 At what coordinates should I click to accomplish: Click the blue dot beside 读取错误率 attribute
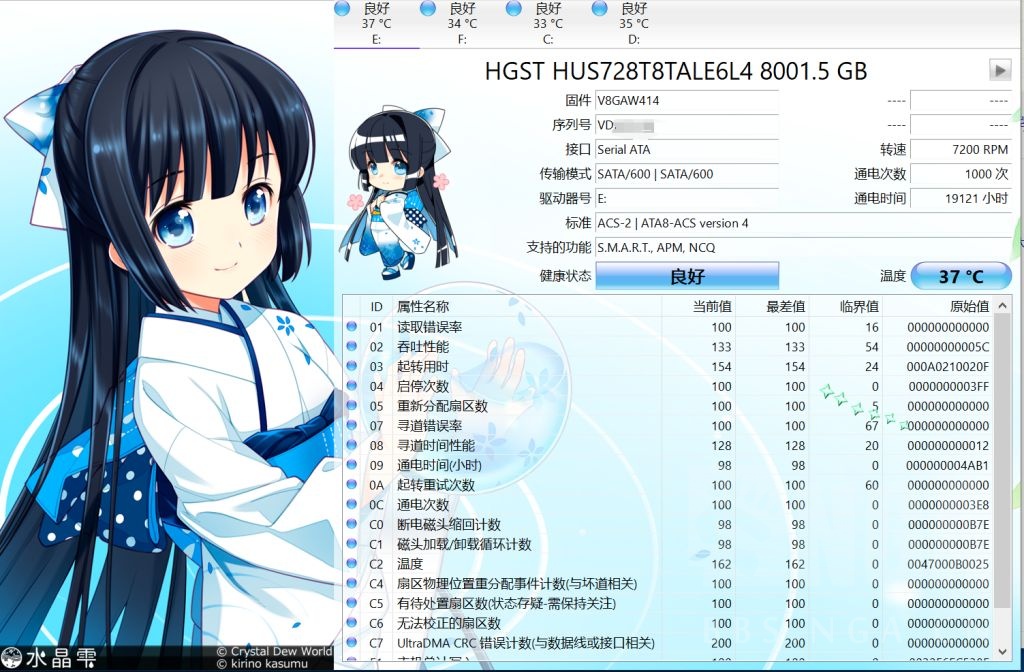coord(351,327)
